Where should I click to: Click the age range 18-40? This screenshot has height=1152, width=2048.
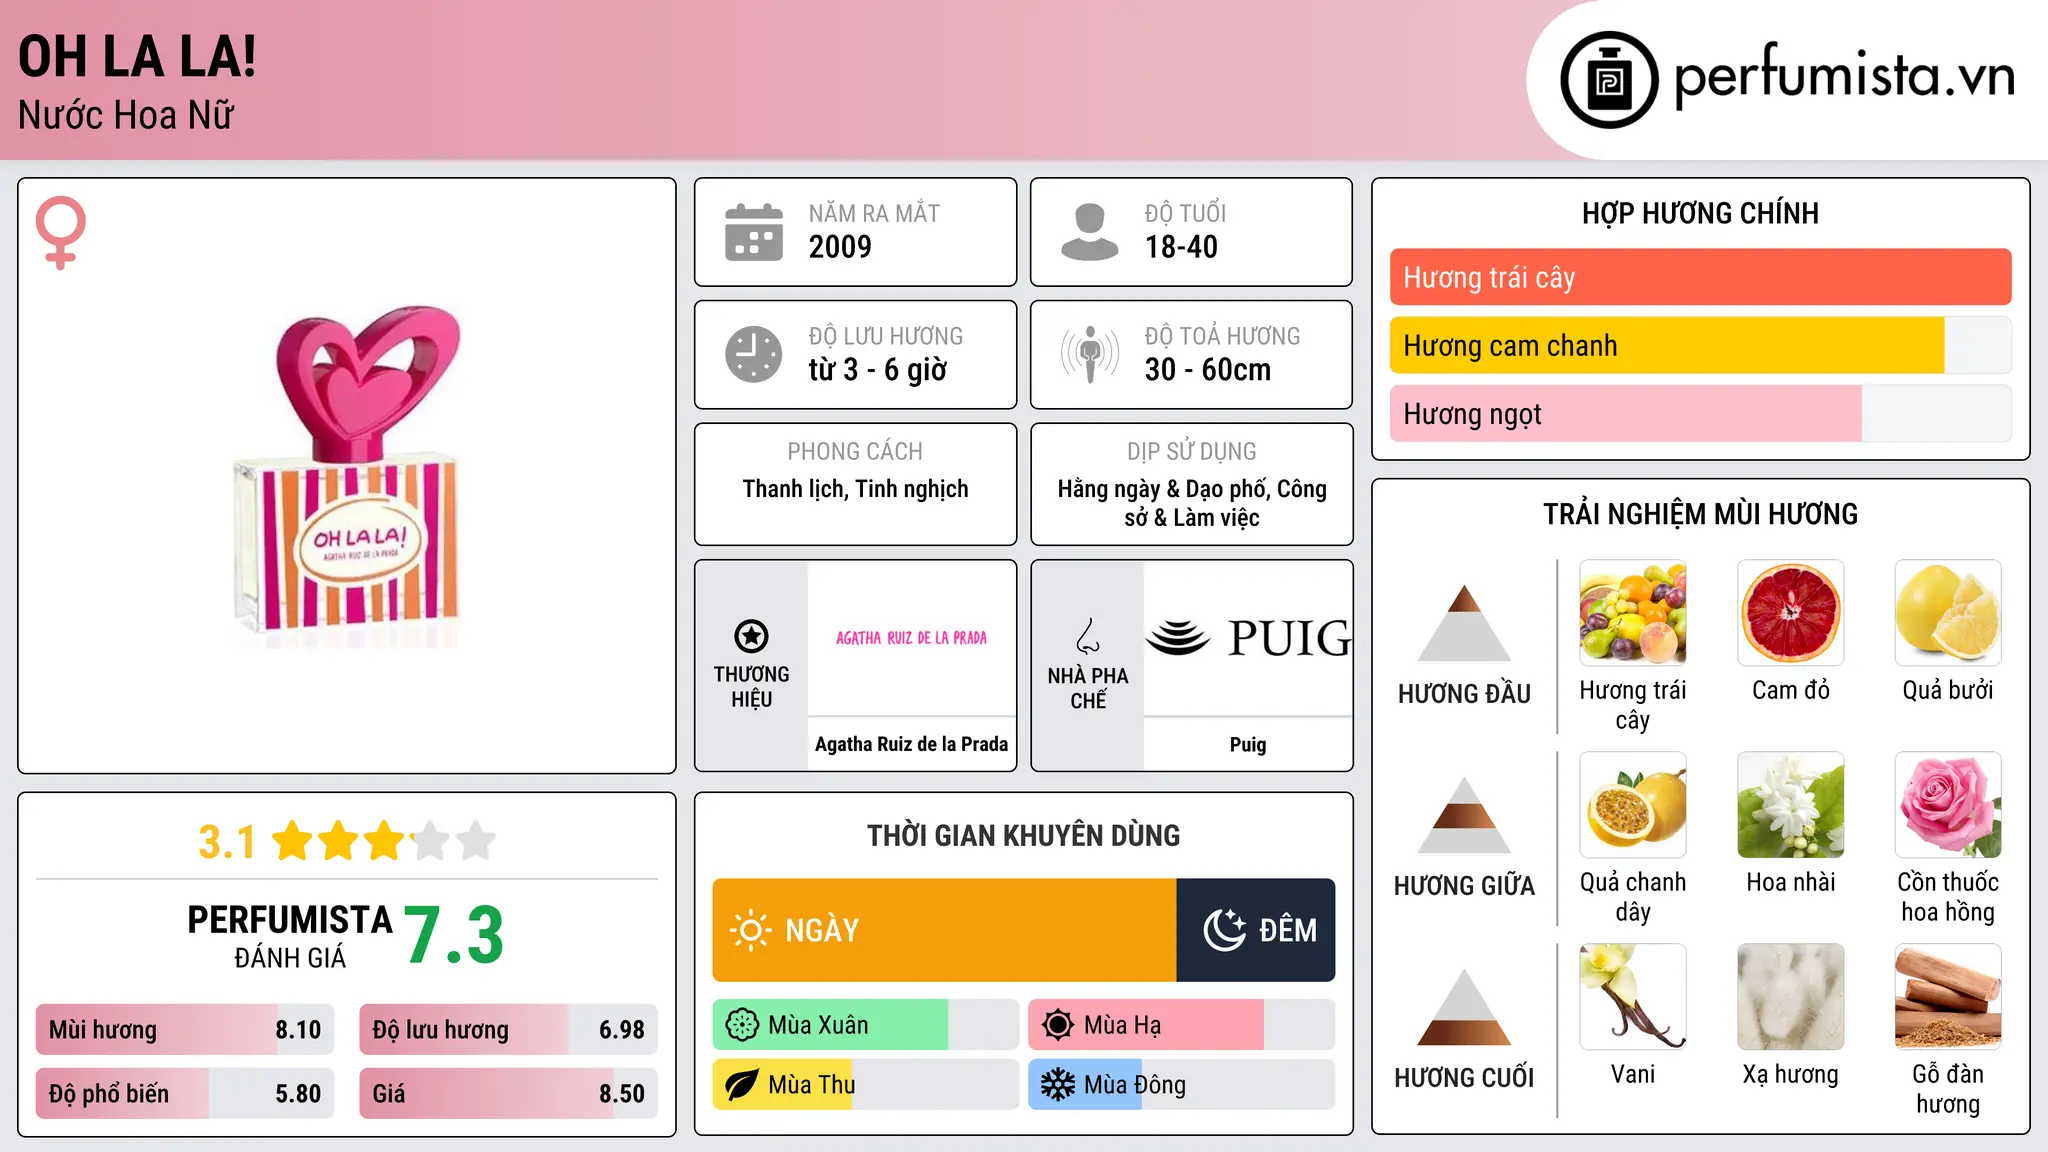(1181, 247)
